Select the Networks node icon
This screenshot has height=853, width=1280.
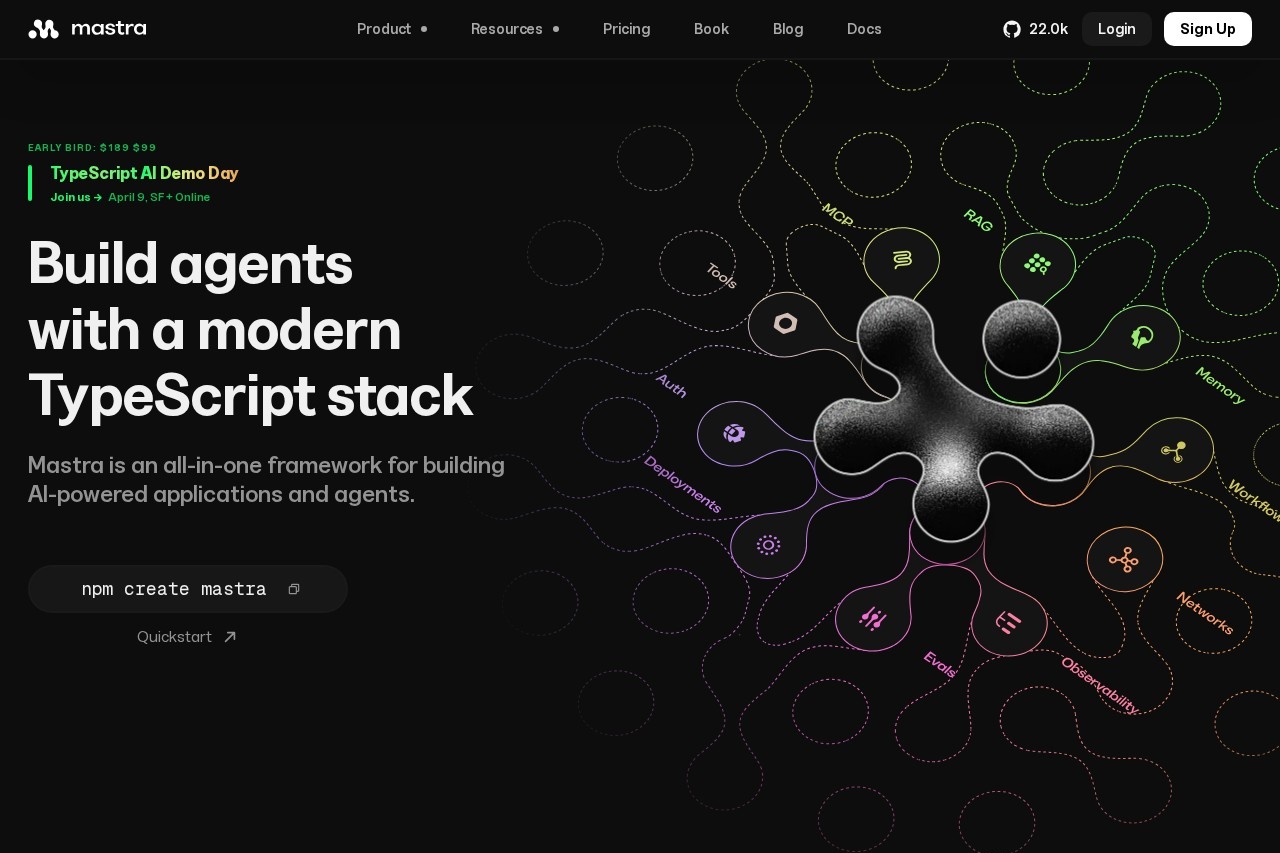(1124, 560)
